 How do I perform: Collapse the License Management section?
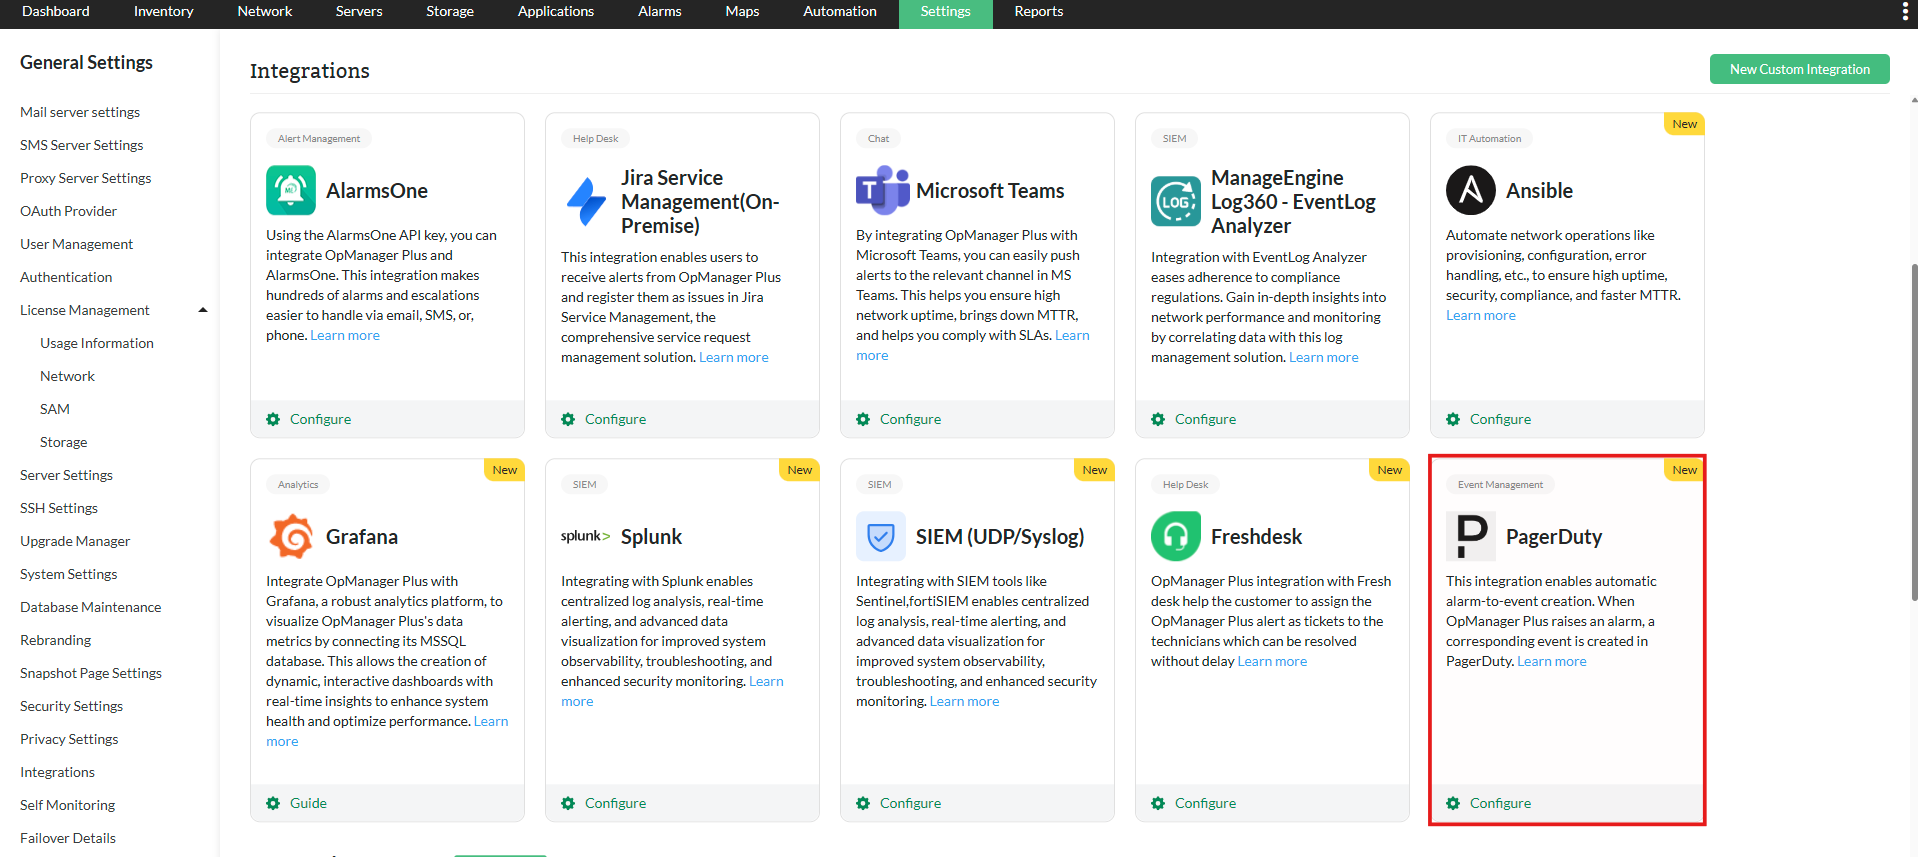tap(203, 310)
